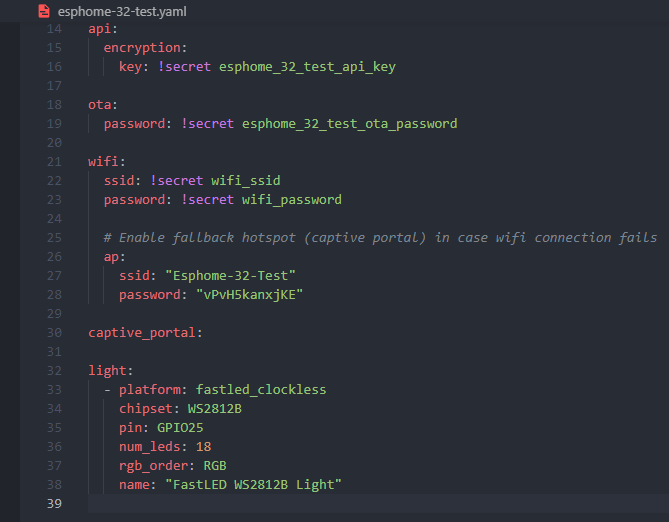Image resolution: width=669 pixels, height=522 pixels.
Task: Click the 'encryption:' key
Action: click(146, 48)
